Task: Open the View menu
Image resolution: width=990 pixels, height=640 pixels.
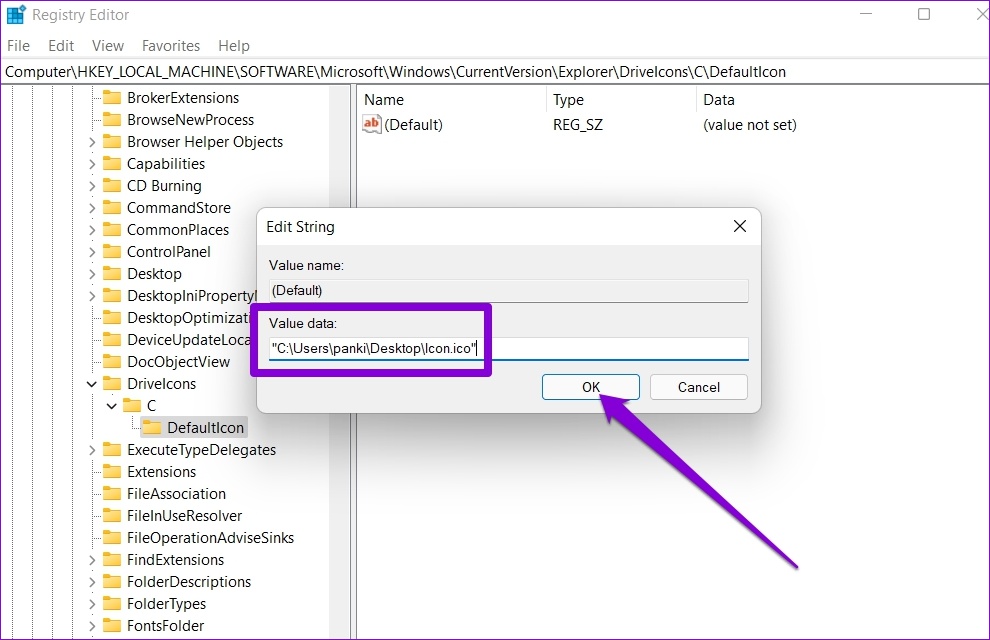Action: tap(107, 45)
